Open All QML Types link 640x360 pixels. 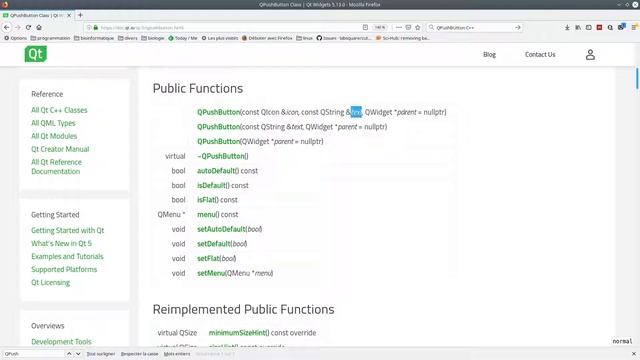click(x=53, y=123)
